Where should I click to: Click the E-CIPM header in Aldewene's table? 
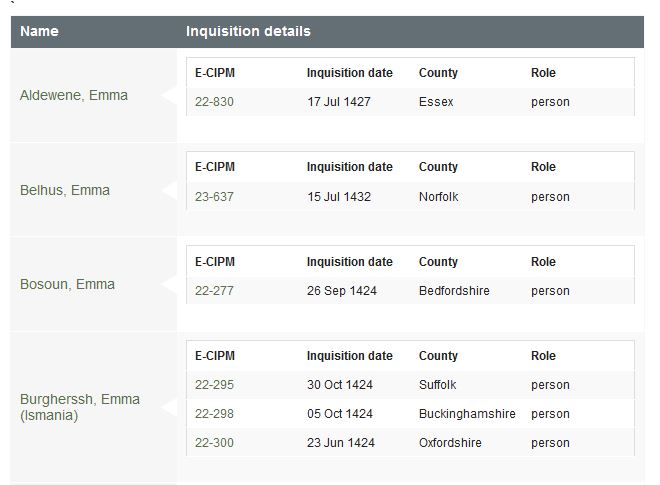215,73
